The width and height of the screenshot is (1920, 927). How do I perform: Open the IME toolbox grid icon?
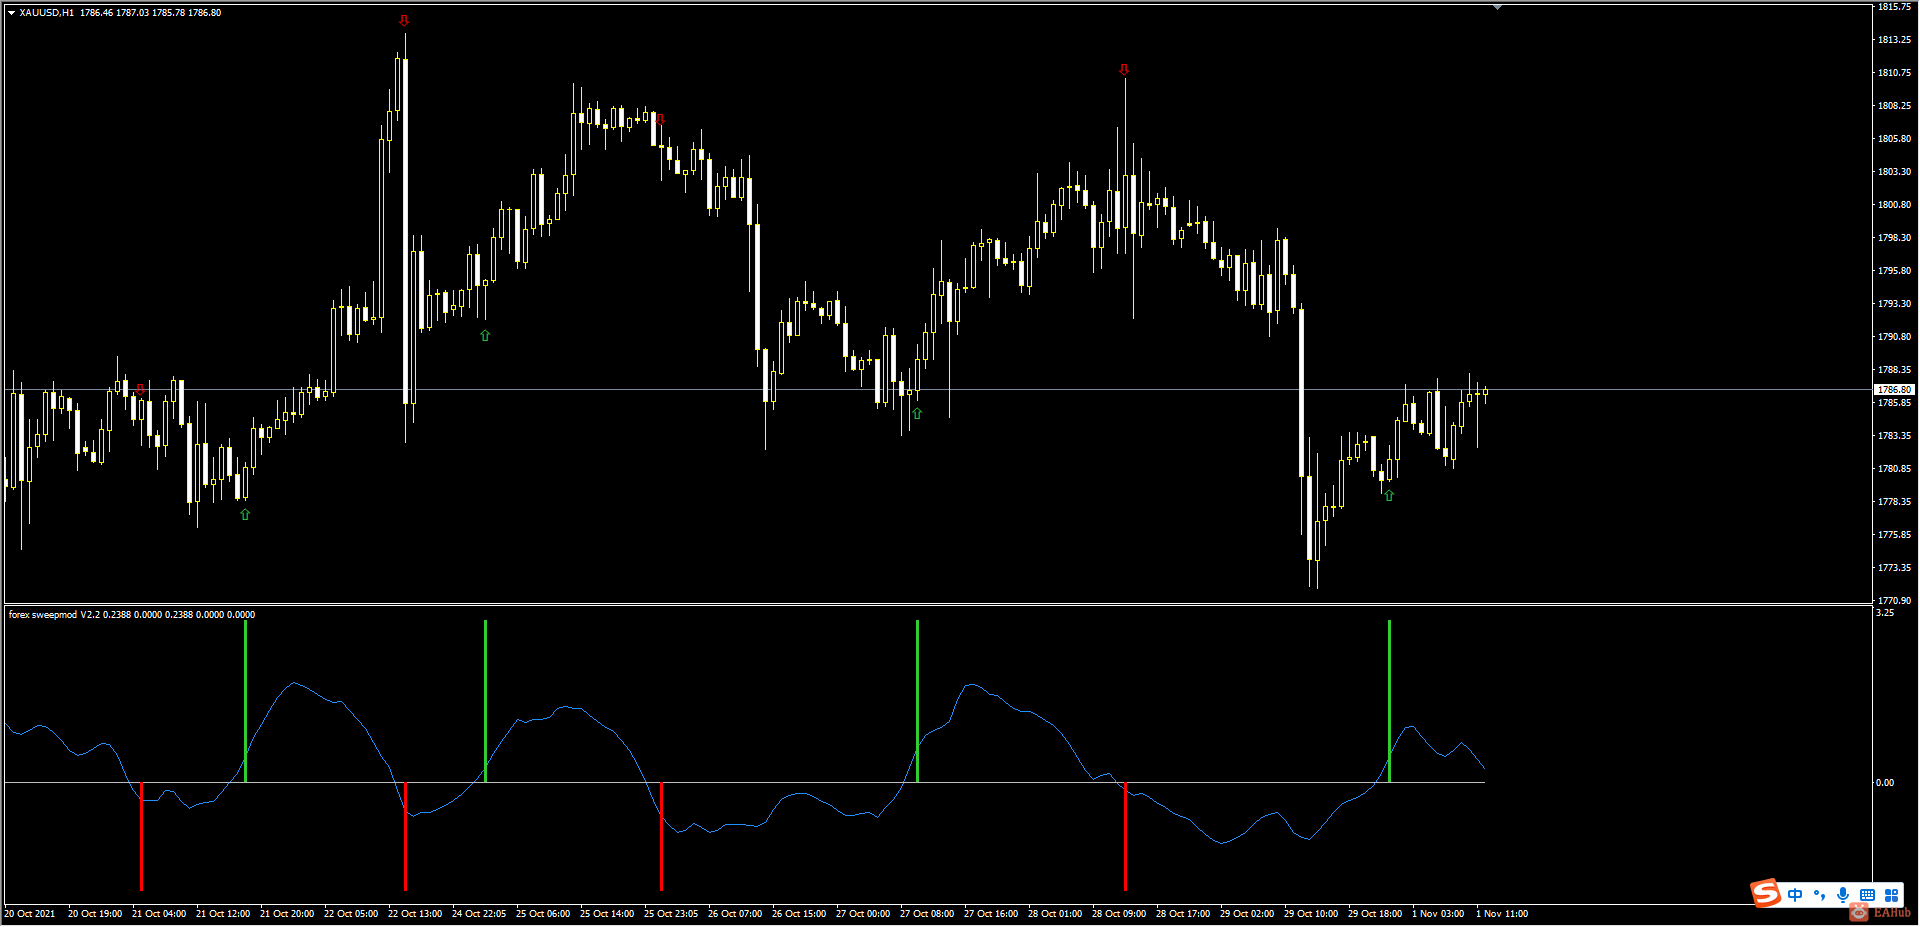click(1891, 895)
